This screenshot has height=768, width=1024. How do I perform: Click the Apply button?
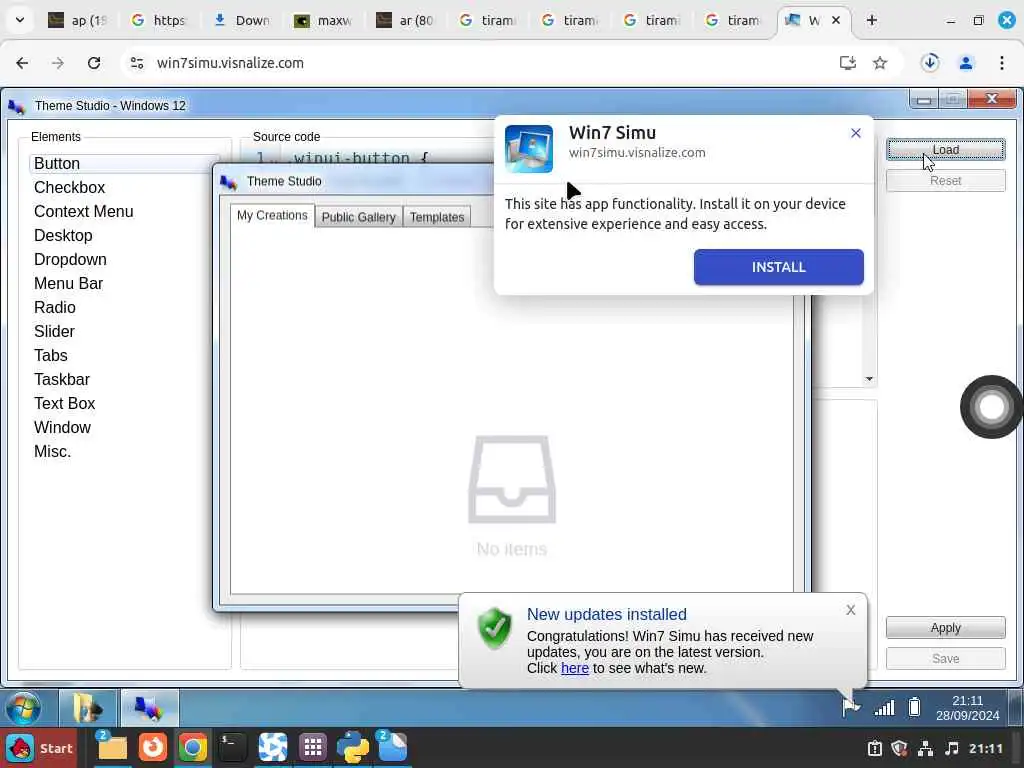(945, 628)
